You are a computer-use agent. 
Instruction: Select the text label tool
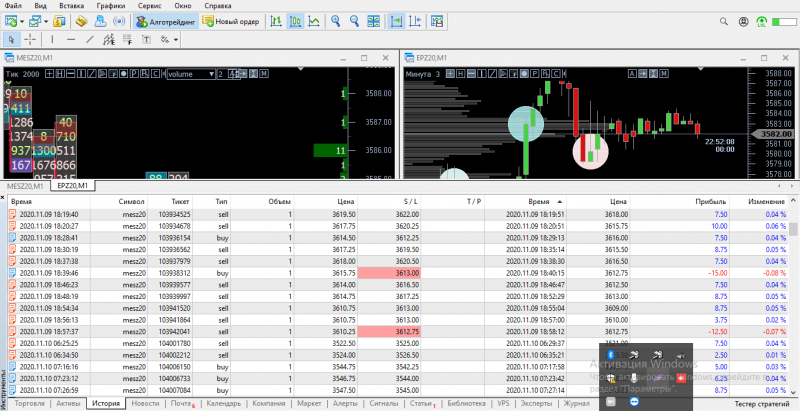146,39
